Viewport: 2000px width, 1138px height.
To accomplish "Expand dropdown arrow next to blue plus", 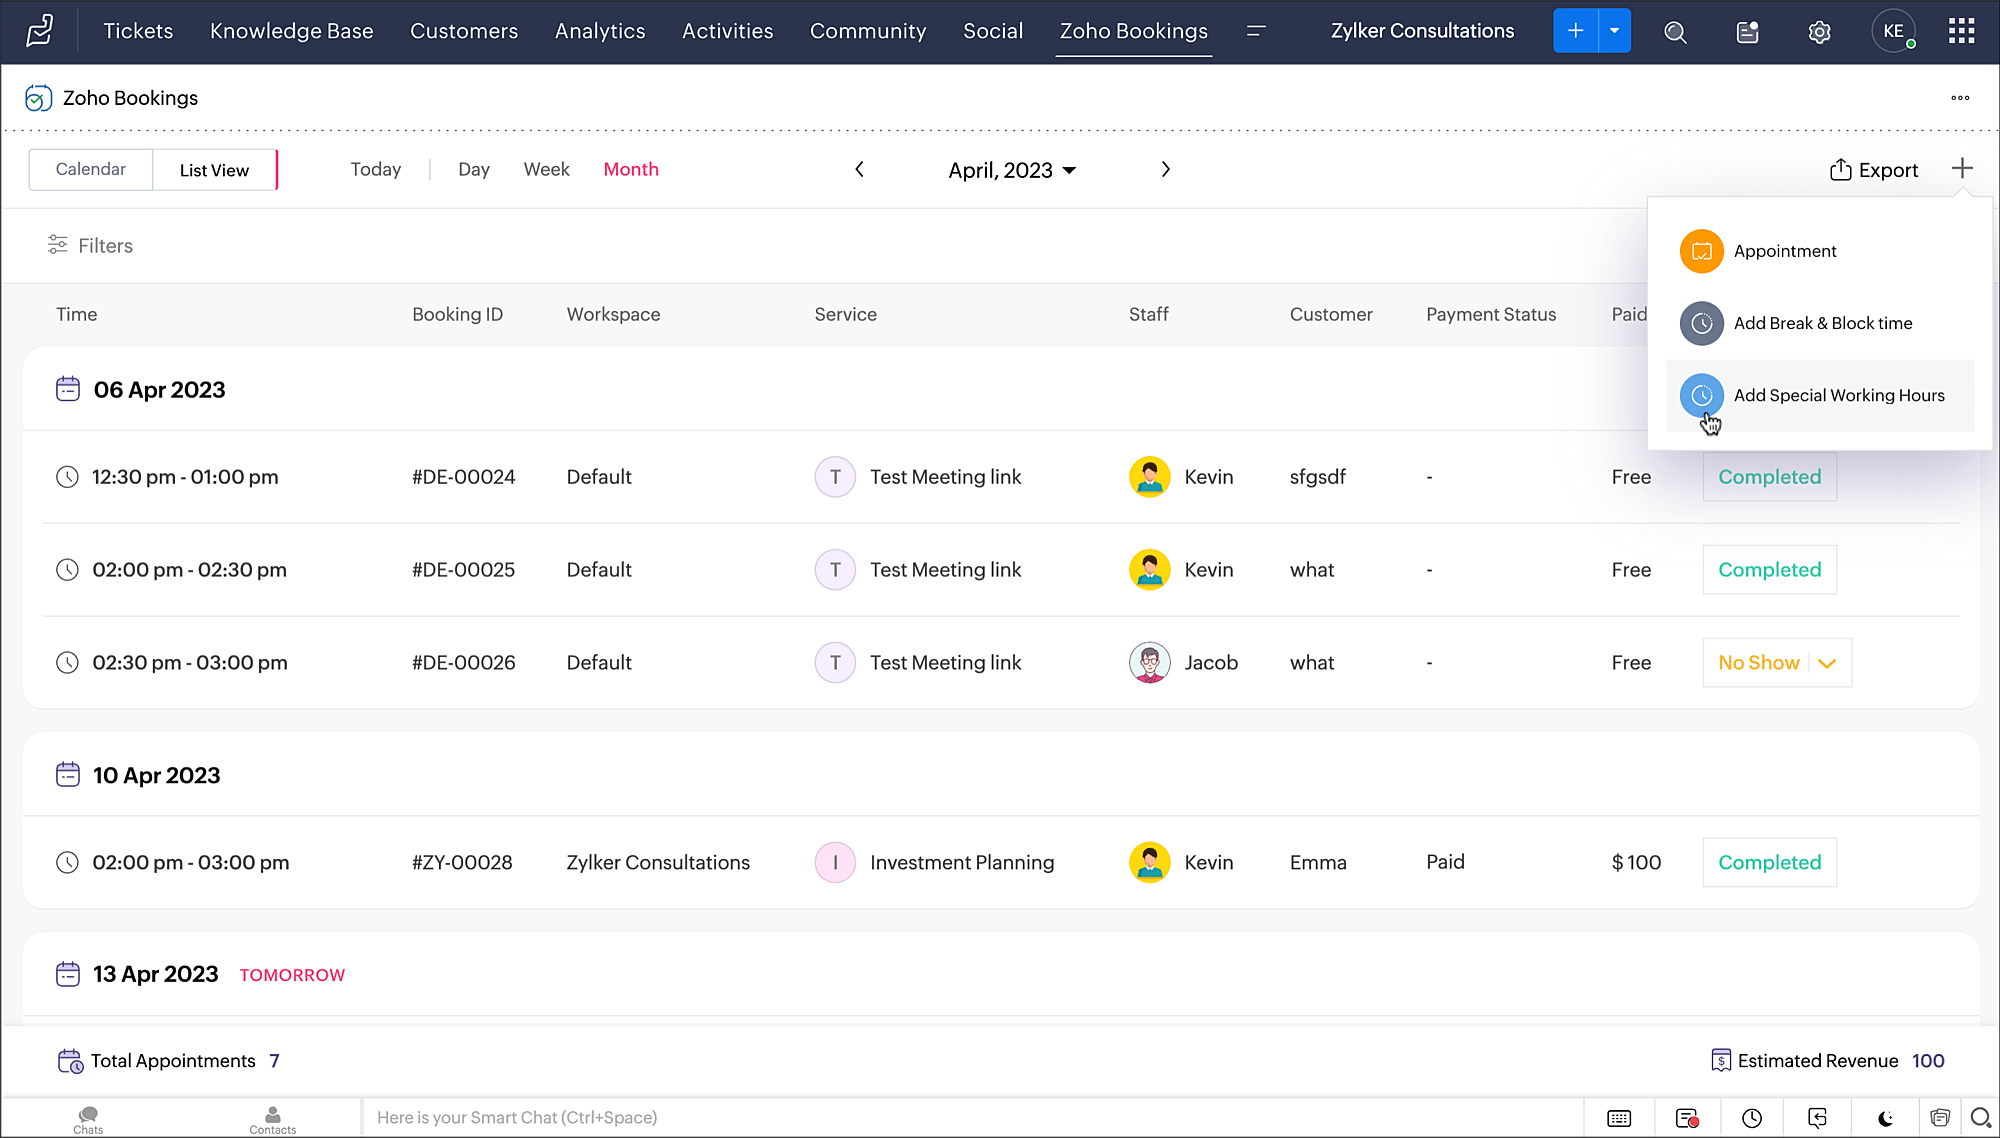I will point(1614,31).
